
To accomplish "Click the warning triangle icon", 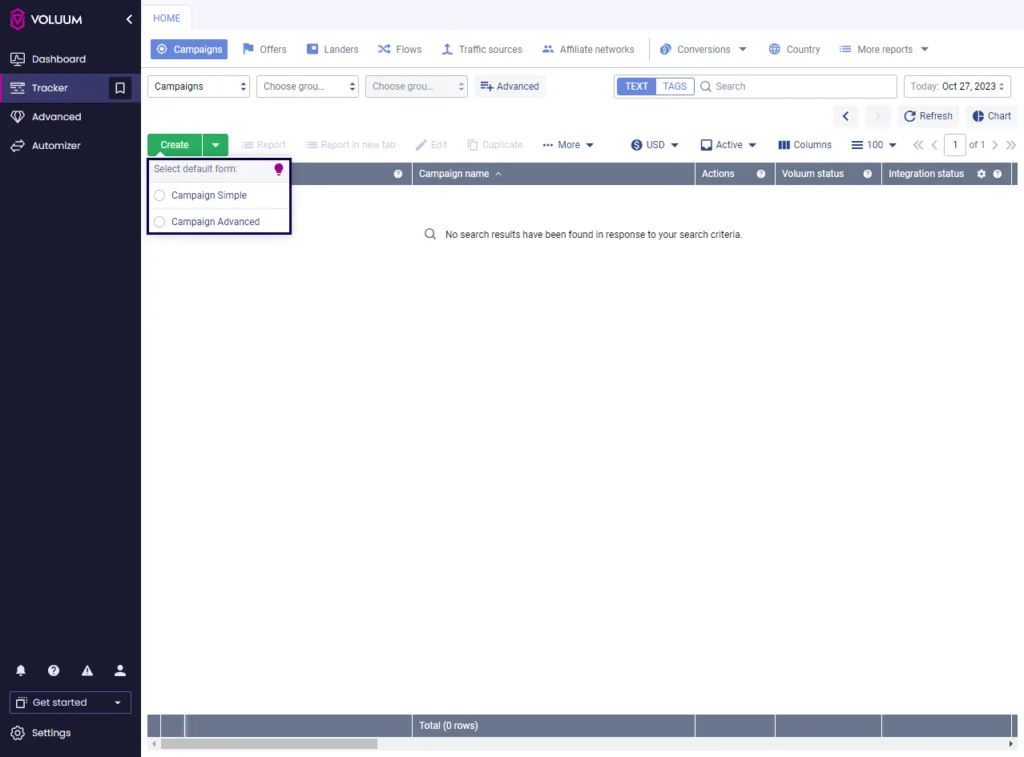I will tap(86, 670).
